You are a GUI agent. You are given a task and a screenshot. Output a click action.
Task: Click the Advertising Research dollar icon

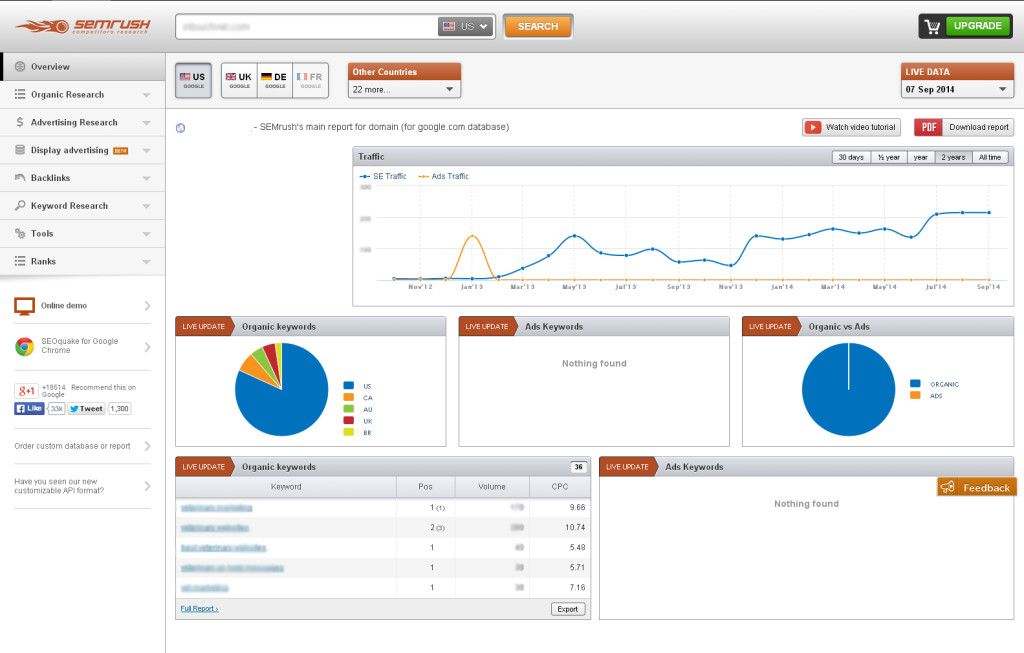[x=20, y=122]
